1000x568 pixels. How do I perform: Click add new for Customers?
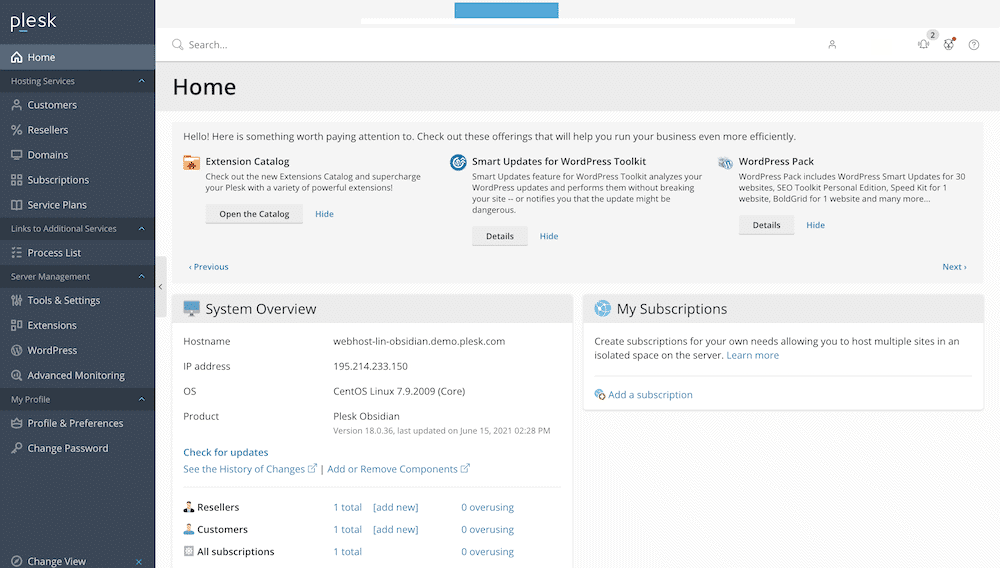(x=395, y=530)
